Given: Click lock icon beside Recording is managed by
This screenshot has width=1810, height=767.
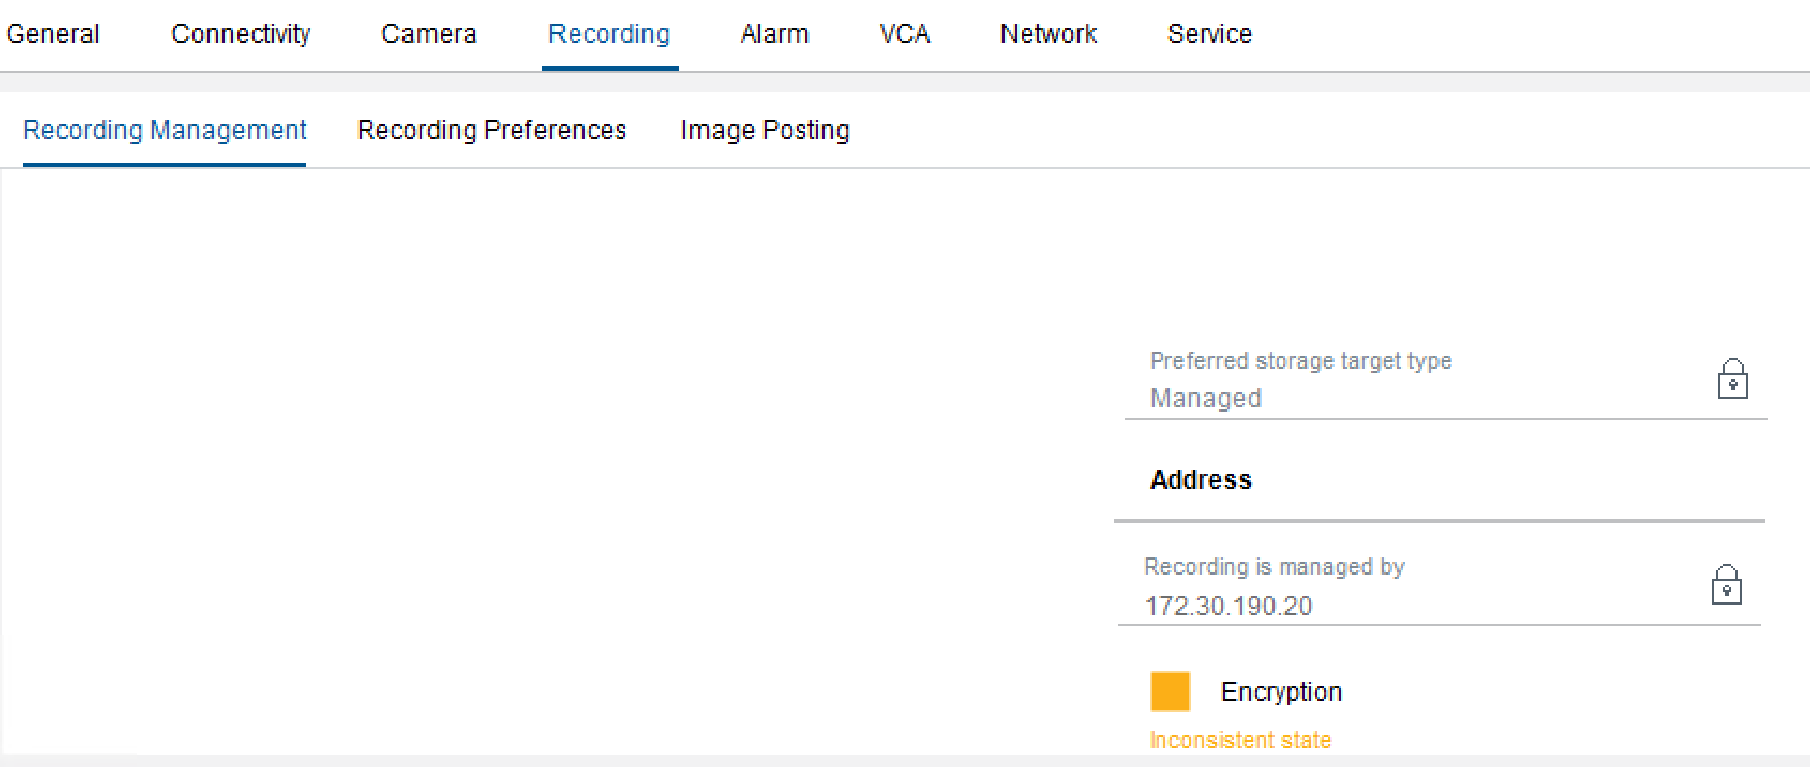Looking at the screenshot, I should (1726, 586).
